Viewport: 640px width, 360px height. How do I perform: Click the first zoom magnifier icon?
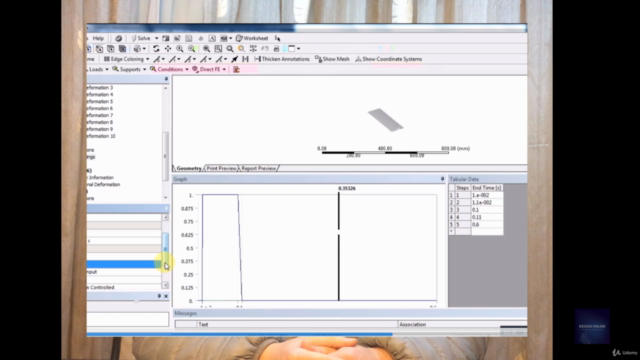coord(180,49)
